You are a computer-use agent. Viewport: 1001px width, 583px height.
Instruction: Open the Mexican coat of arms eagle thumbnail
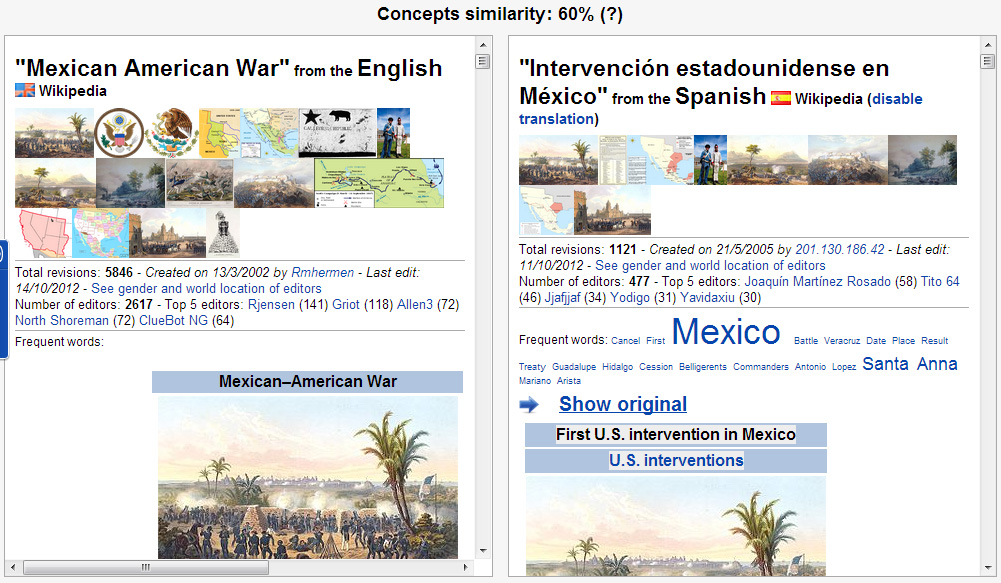tap(172, 133)
